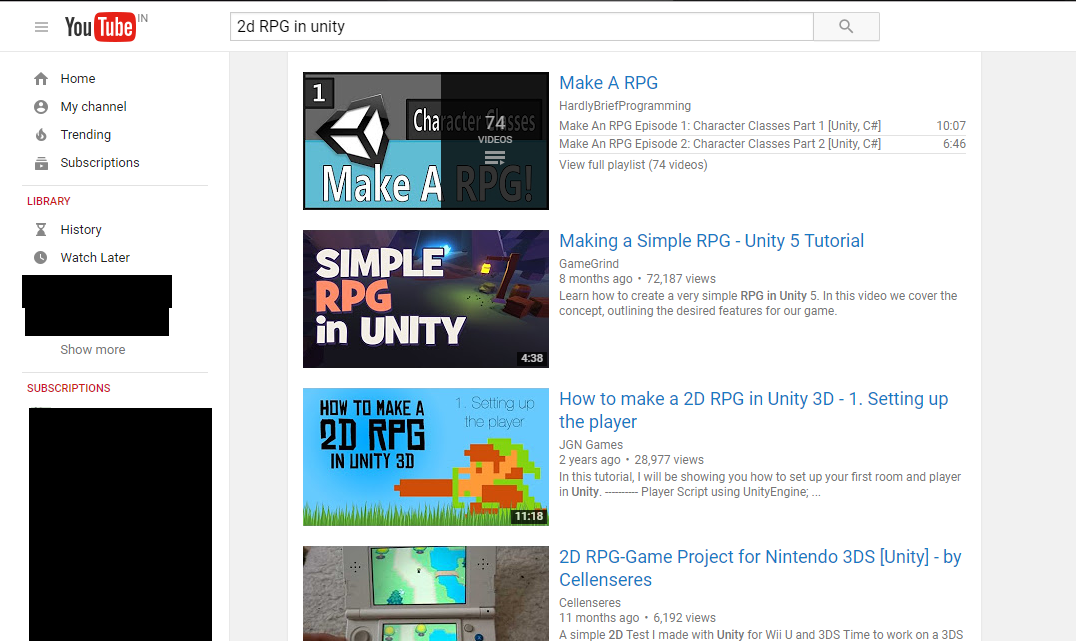Viewport: 1076px width, 641px height.
Task: Visit the Cellenseres channel link
Action: coord(590,603)
